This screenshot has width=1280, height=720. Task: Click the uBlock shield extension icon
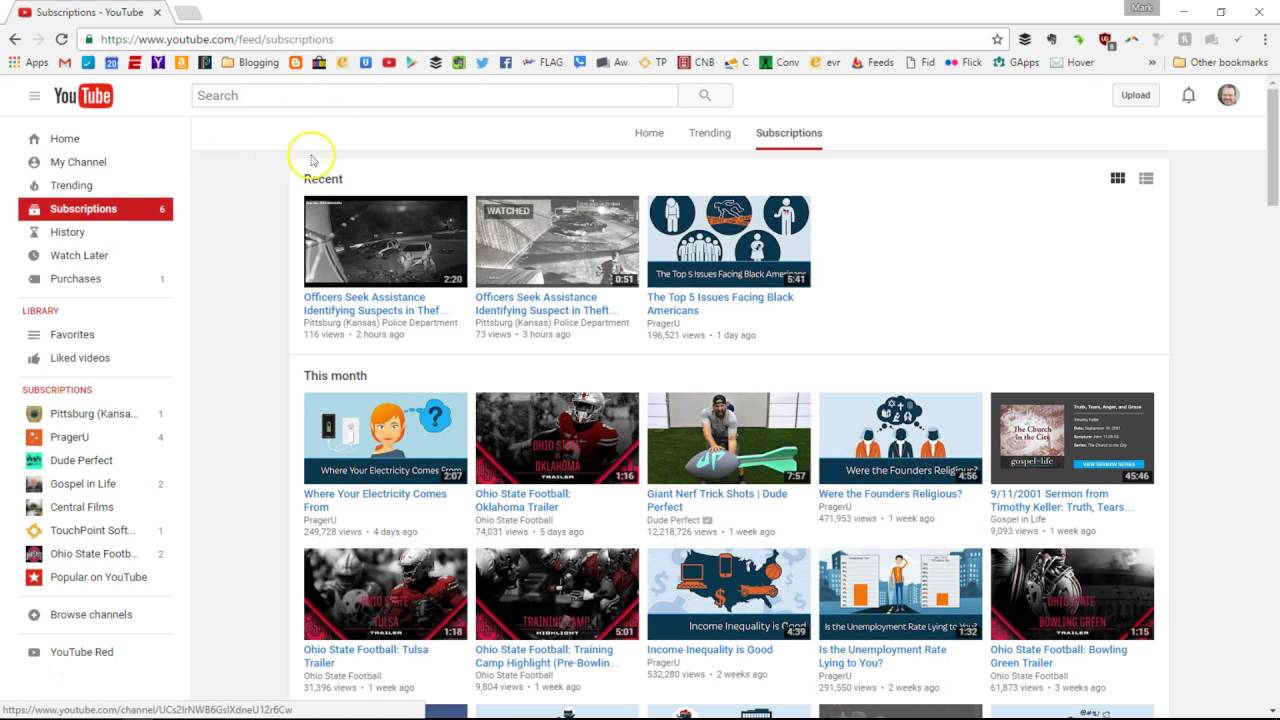[x=1105, y=39]
